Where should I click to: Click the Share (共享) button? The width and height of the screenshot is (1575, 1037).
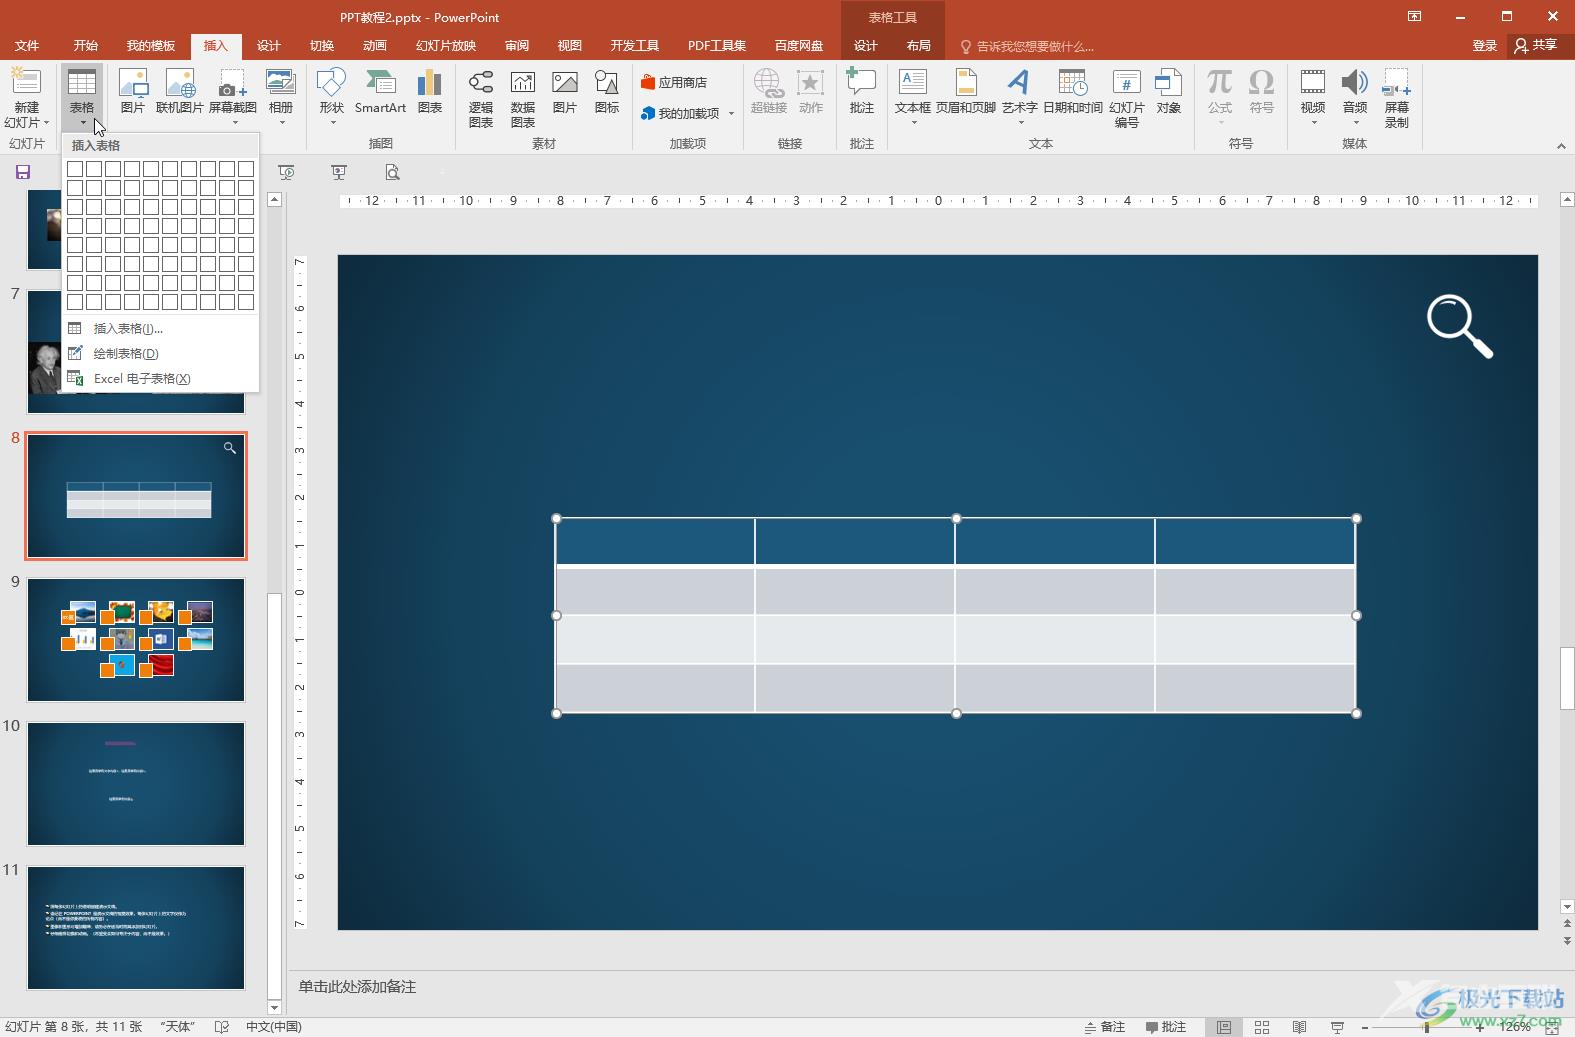click(x=1537, y=46)
